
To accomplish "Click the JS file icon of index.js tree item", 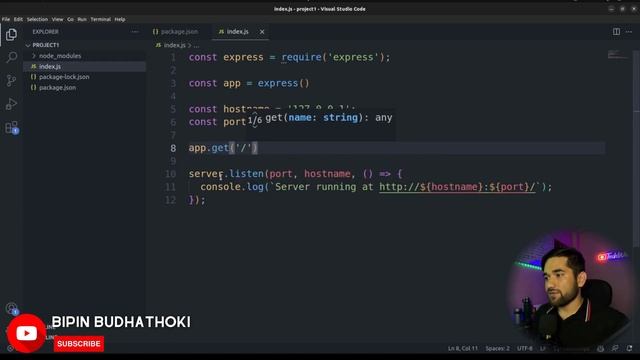I will 33,67.
